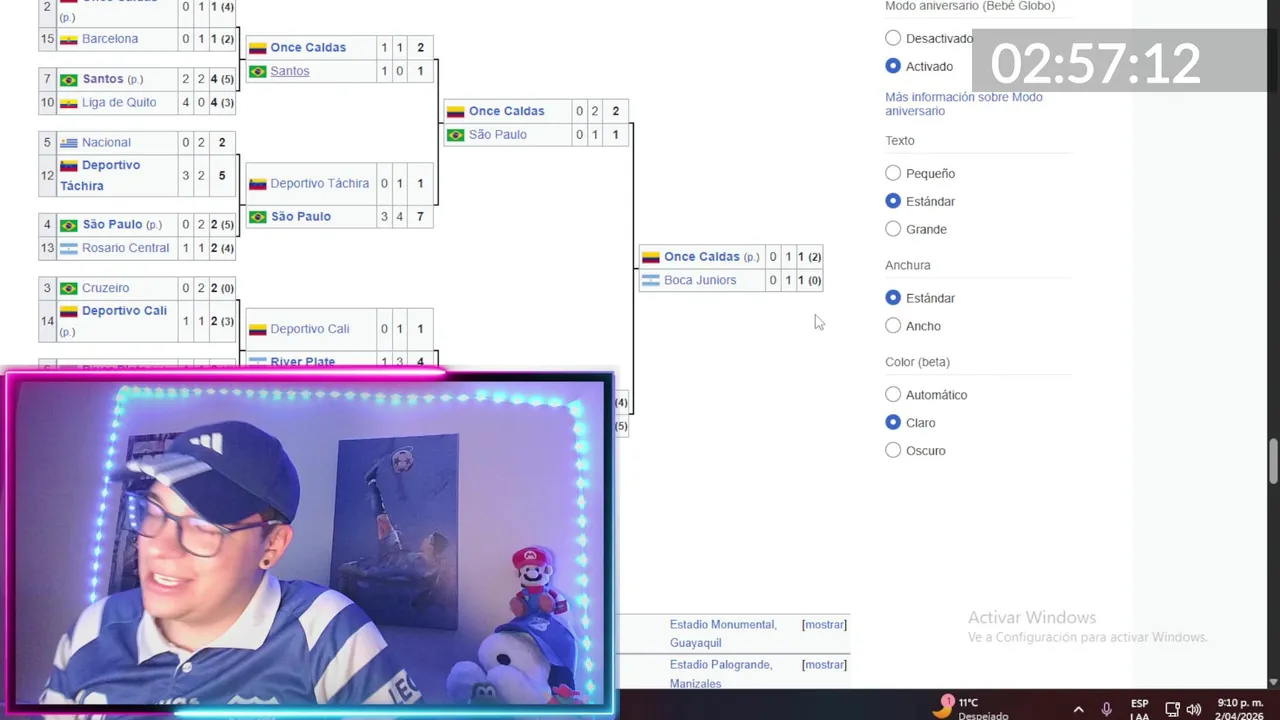The height and width of the screenshot is (720, 1280).
Task: Open the River Plate quarterfinal link
Action: click(303, 362)
